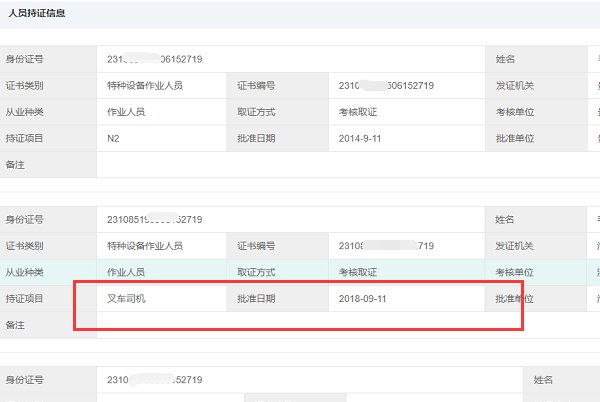Click 批准单位 label in the N2 record
The image size is (600, 402).
[x=515, y=138]
